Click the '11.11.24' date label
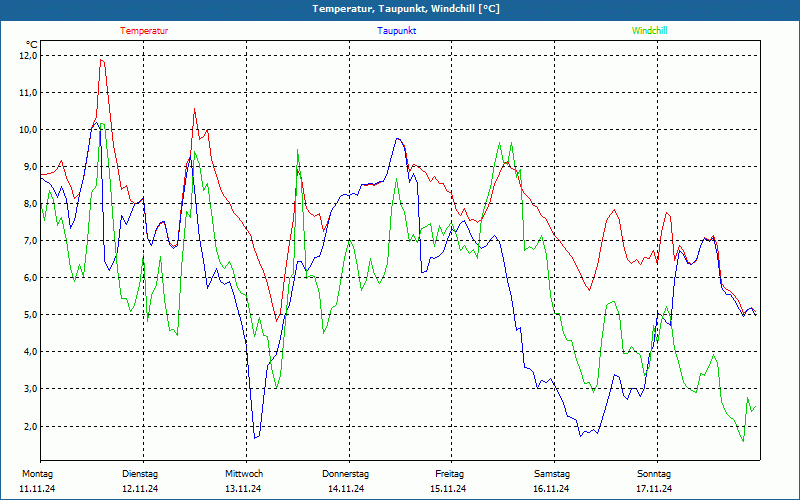This screenshot has height=500, width=800. (37, 489)
